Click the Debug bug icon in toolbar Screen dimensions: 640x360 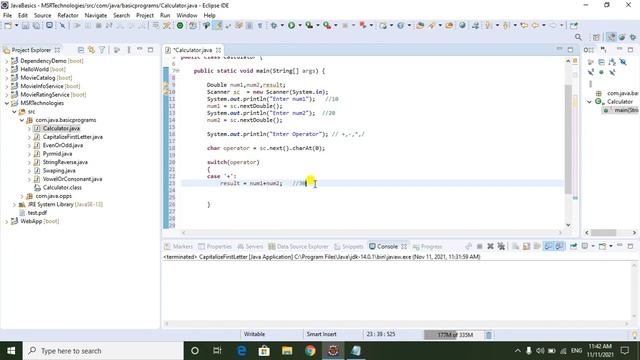tap(274, 25)
